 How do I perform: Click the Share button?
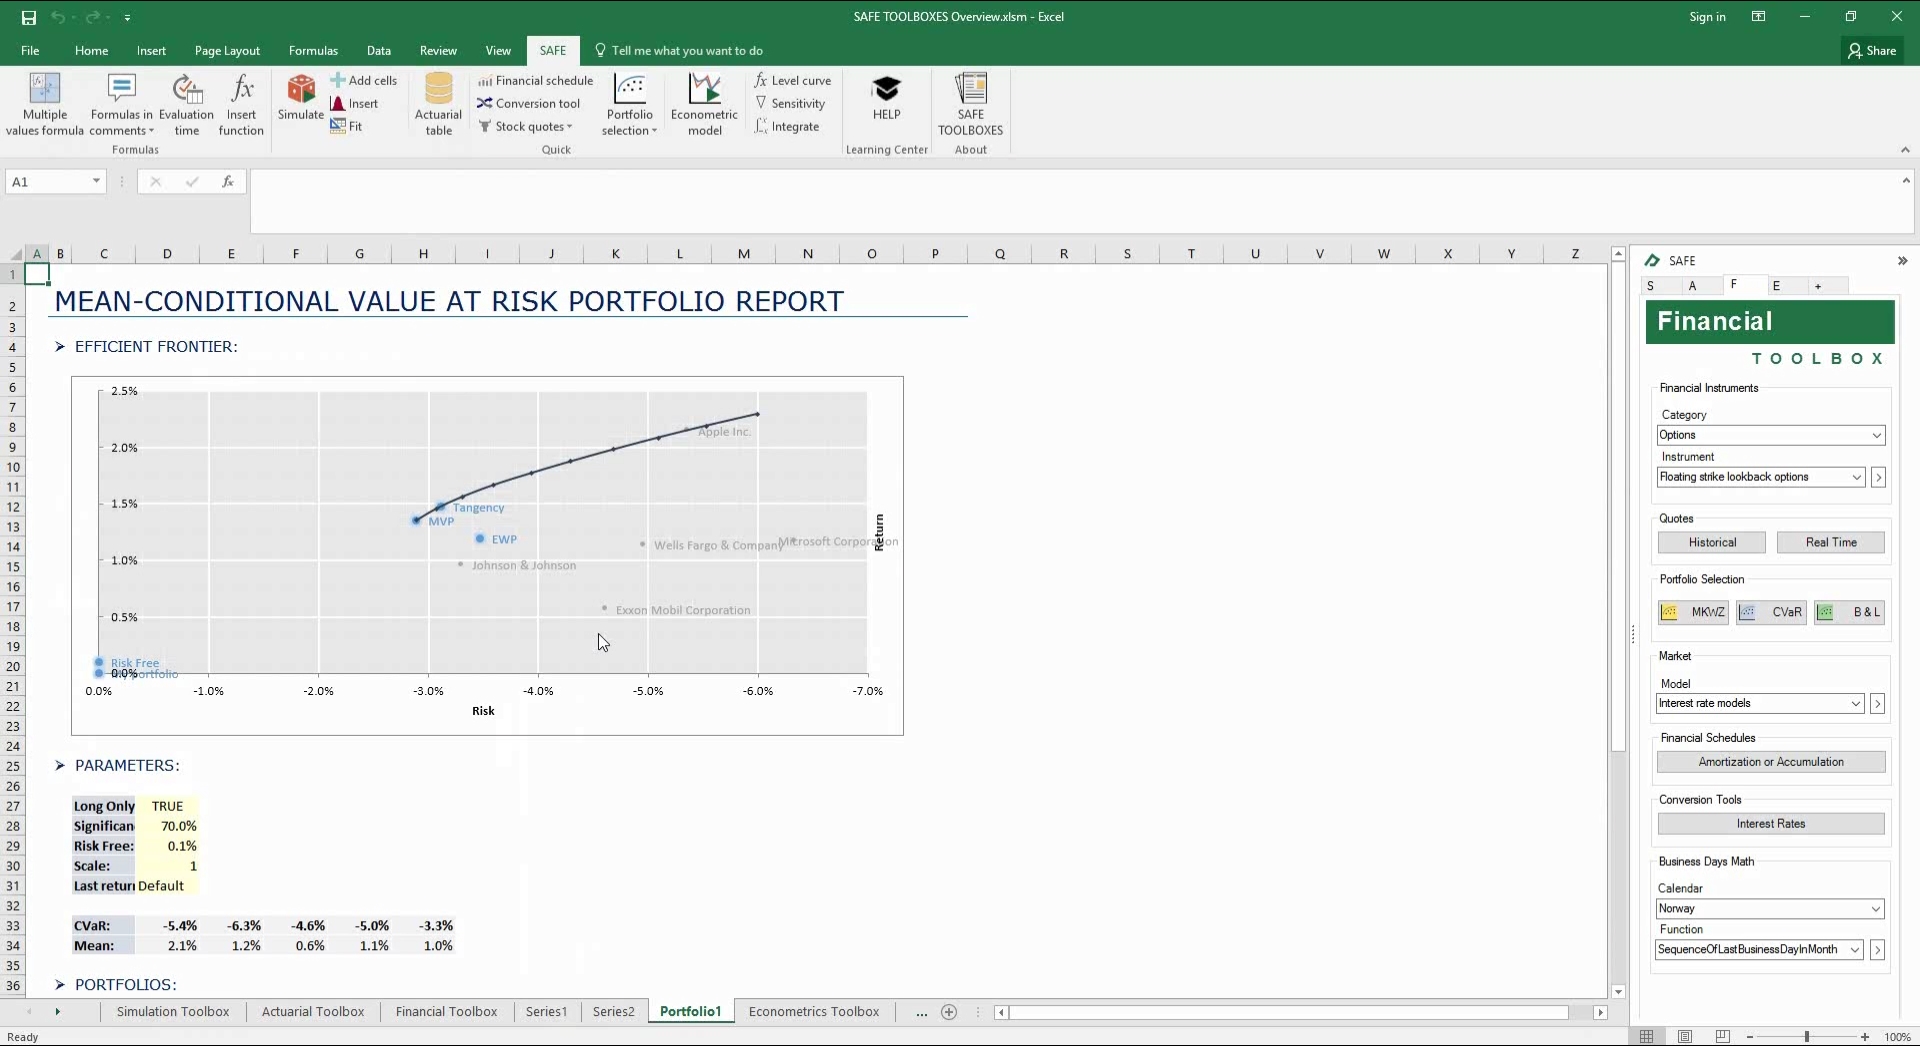click(x=1872, y=50)
